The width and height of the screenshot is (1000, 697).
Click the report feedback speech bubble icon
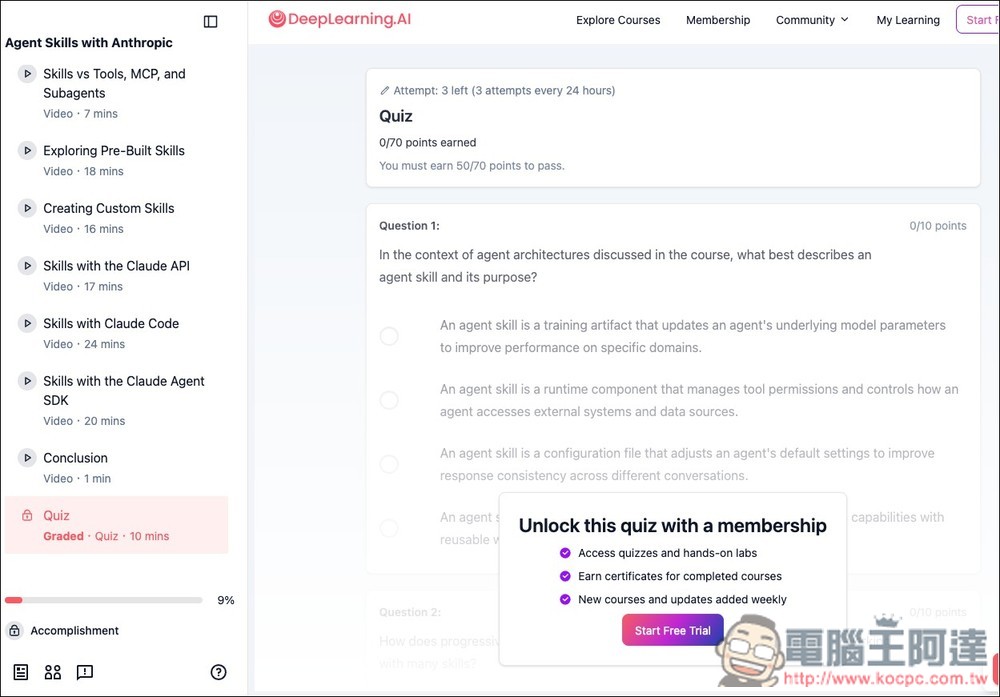point(85,672)
